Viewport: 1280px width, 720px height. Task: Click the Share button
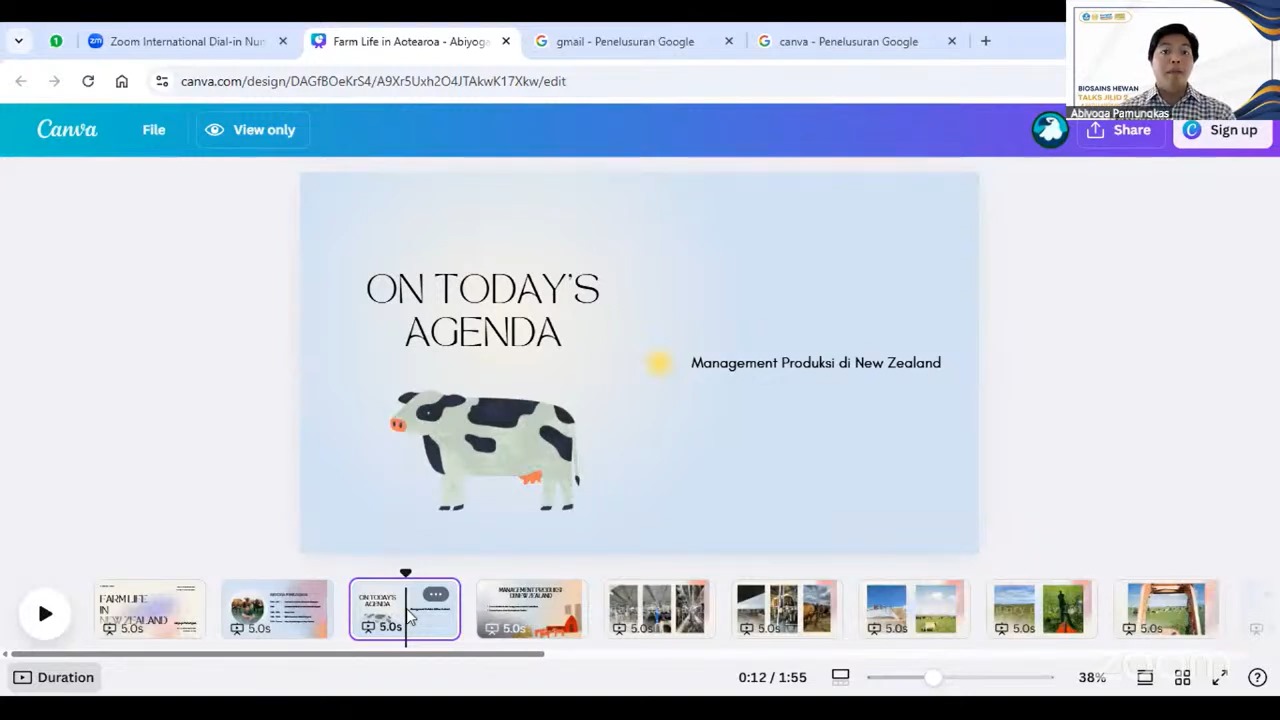(1119, 130)
